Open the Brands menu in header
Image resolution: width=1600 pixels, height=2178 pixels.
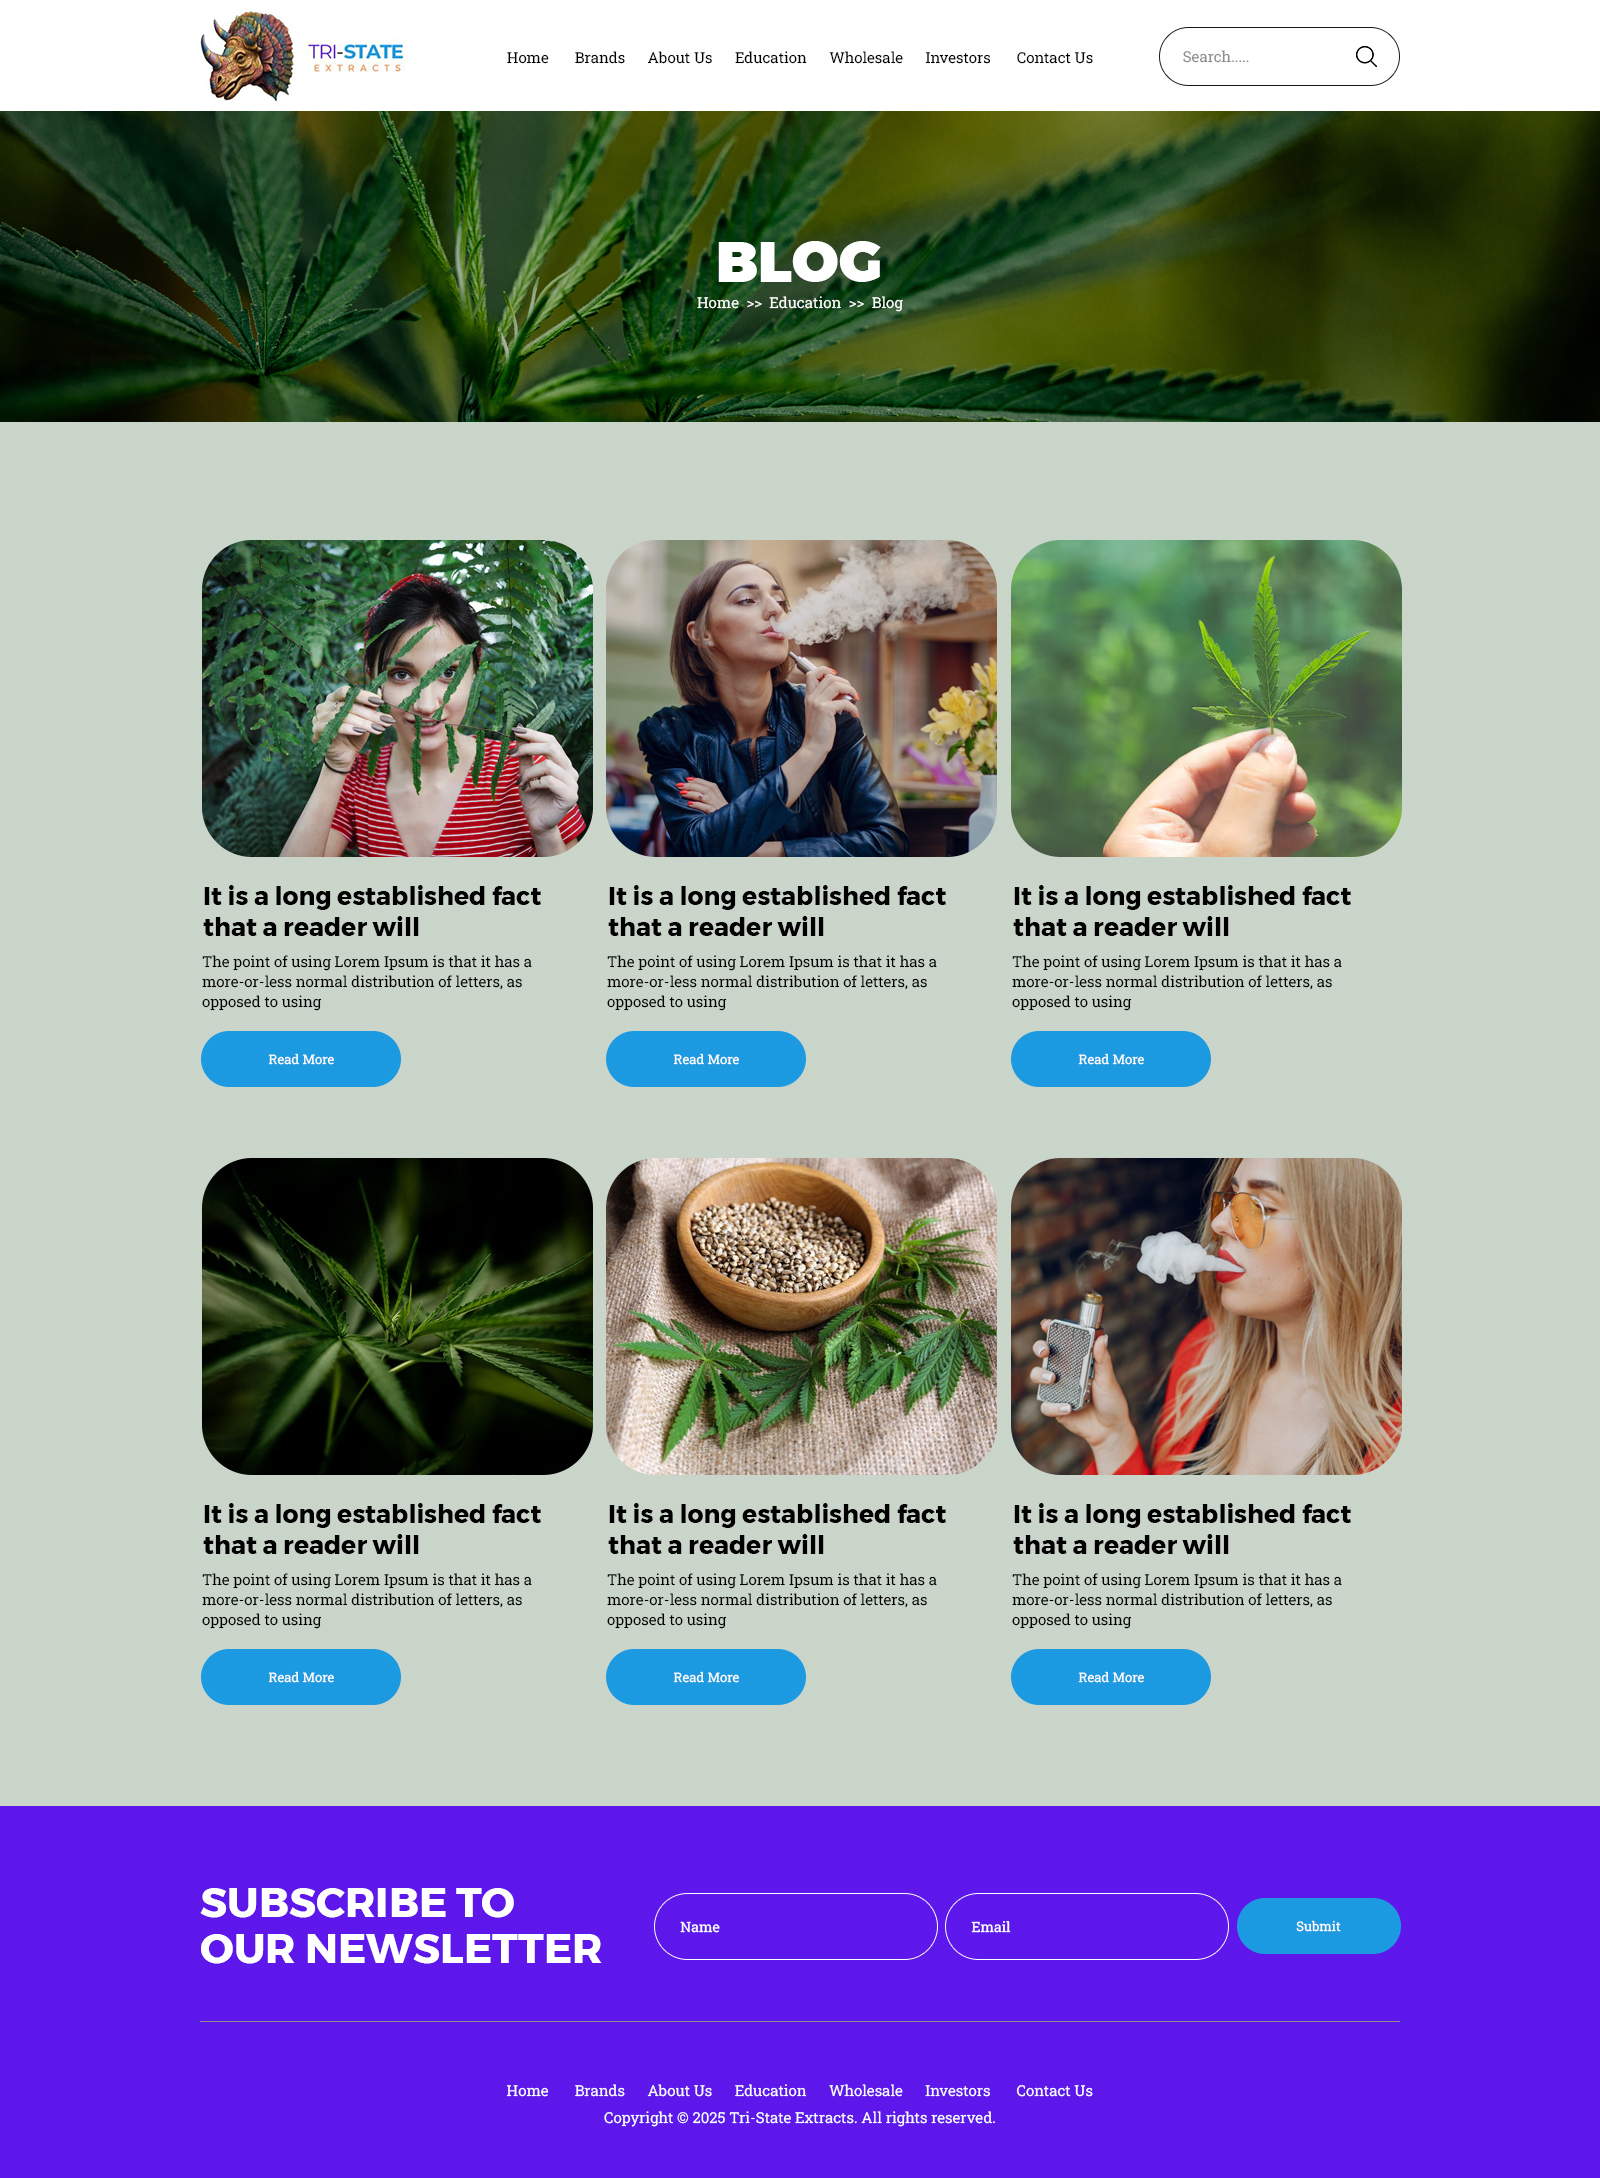coord(599,58)
